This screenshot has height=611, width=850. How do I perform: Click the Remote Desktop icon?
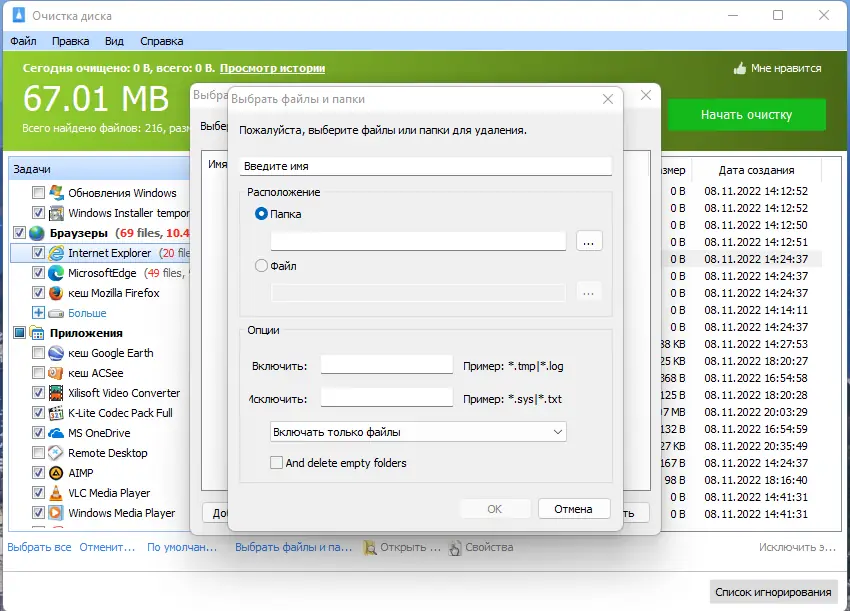click(56, 453)
